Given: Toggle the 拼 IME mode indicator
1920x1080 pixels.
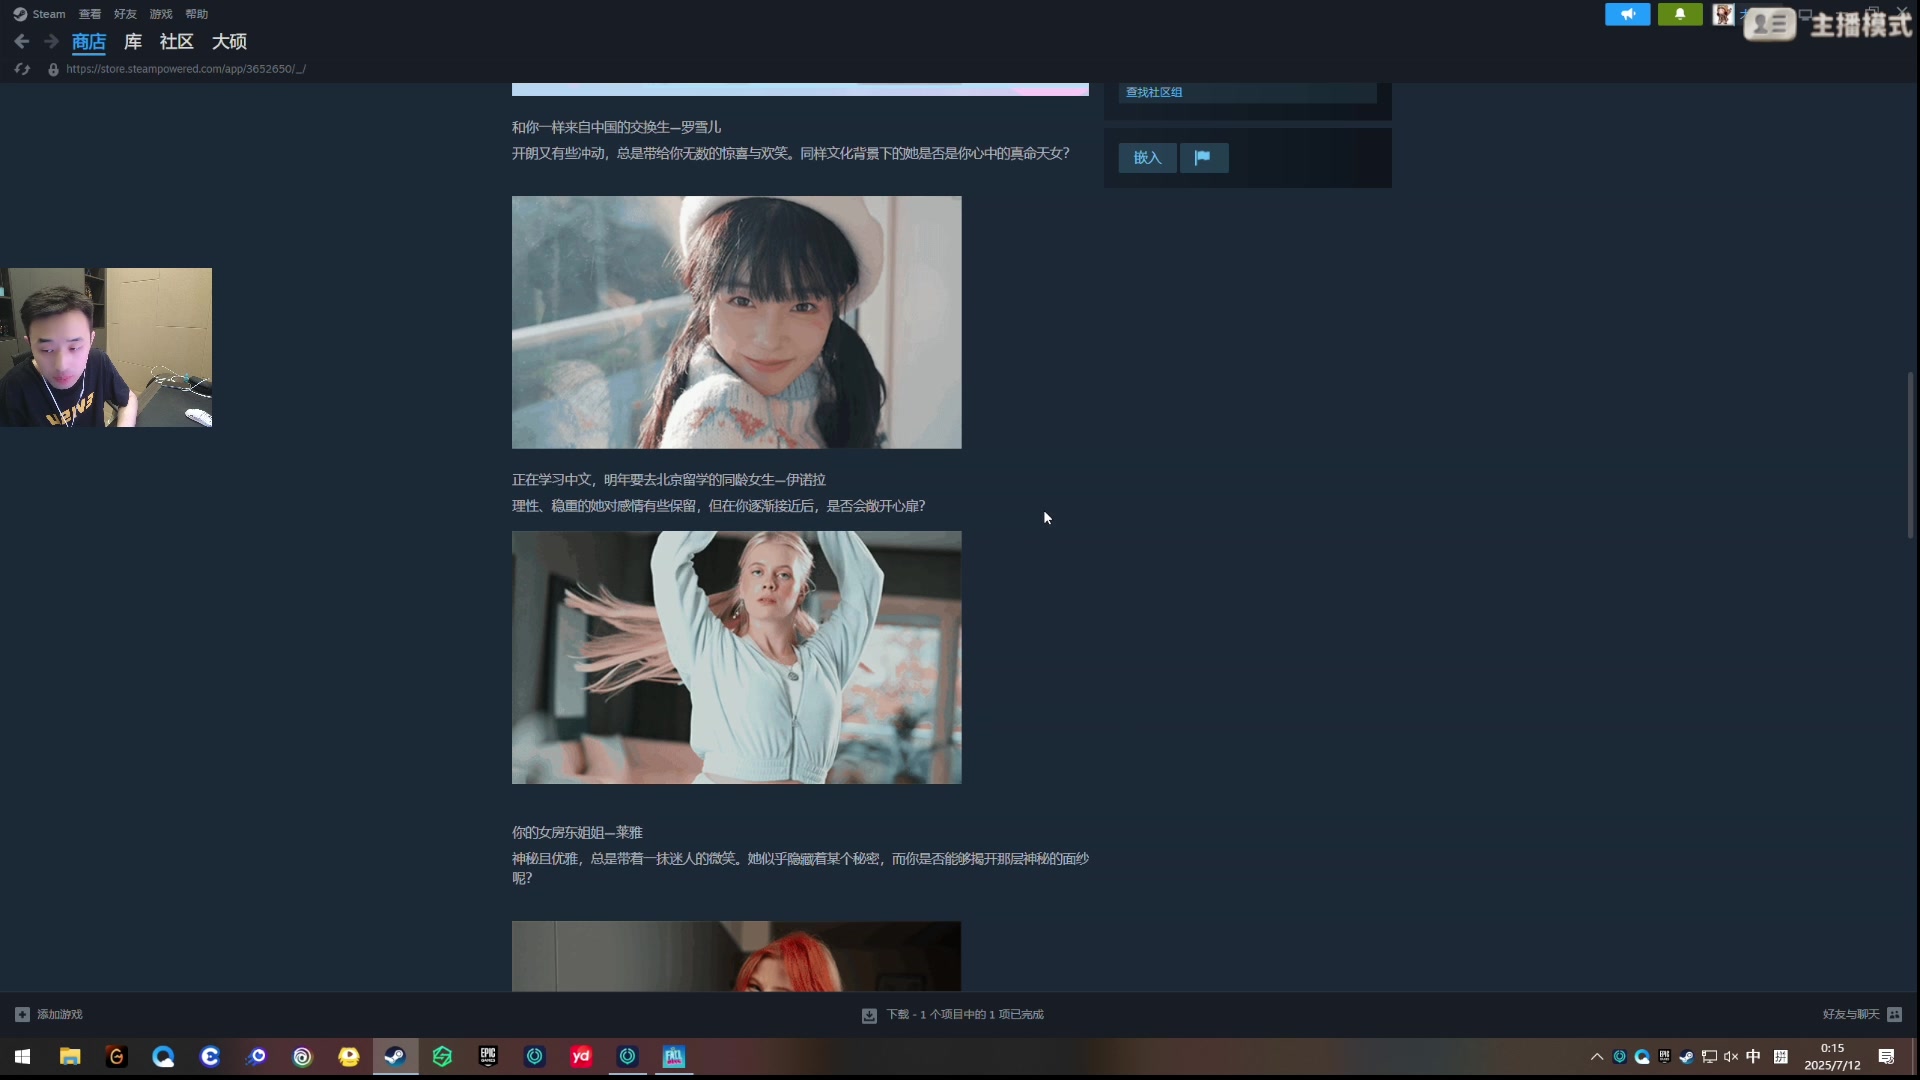Looking at the screenshot, I should tap(1781, 1057).
